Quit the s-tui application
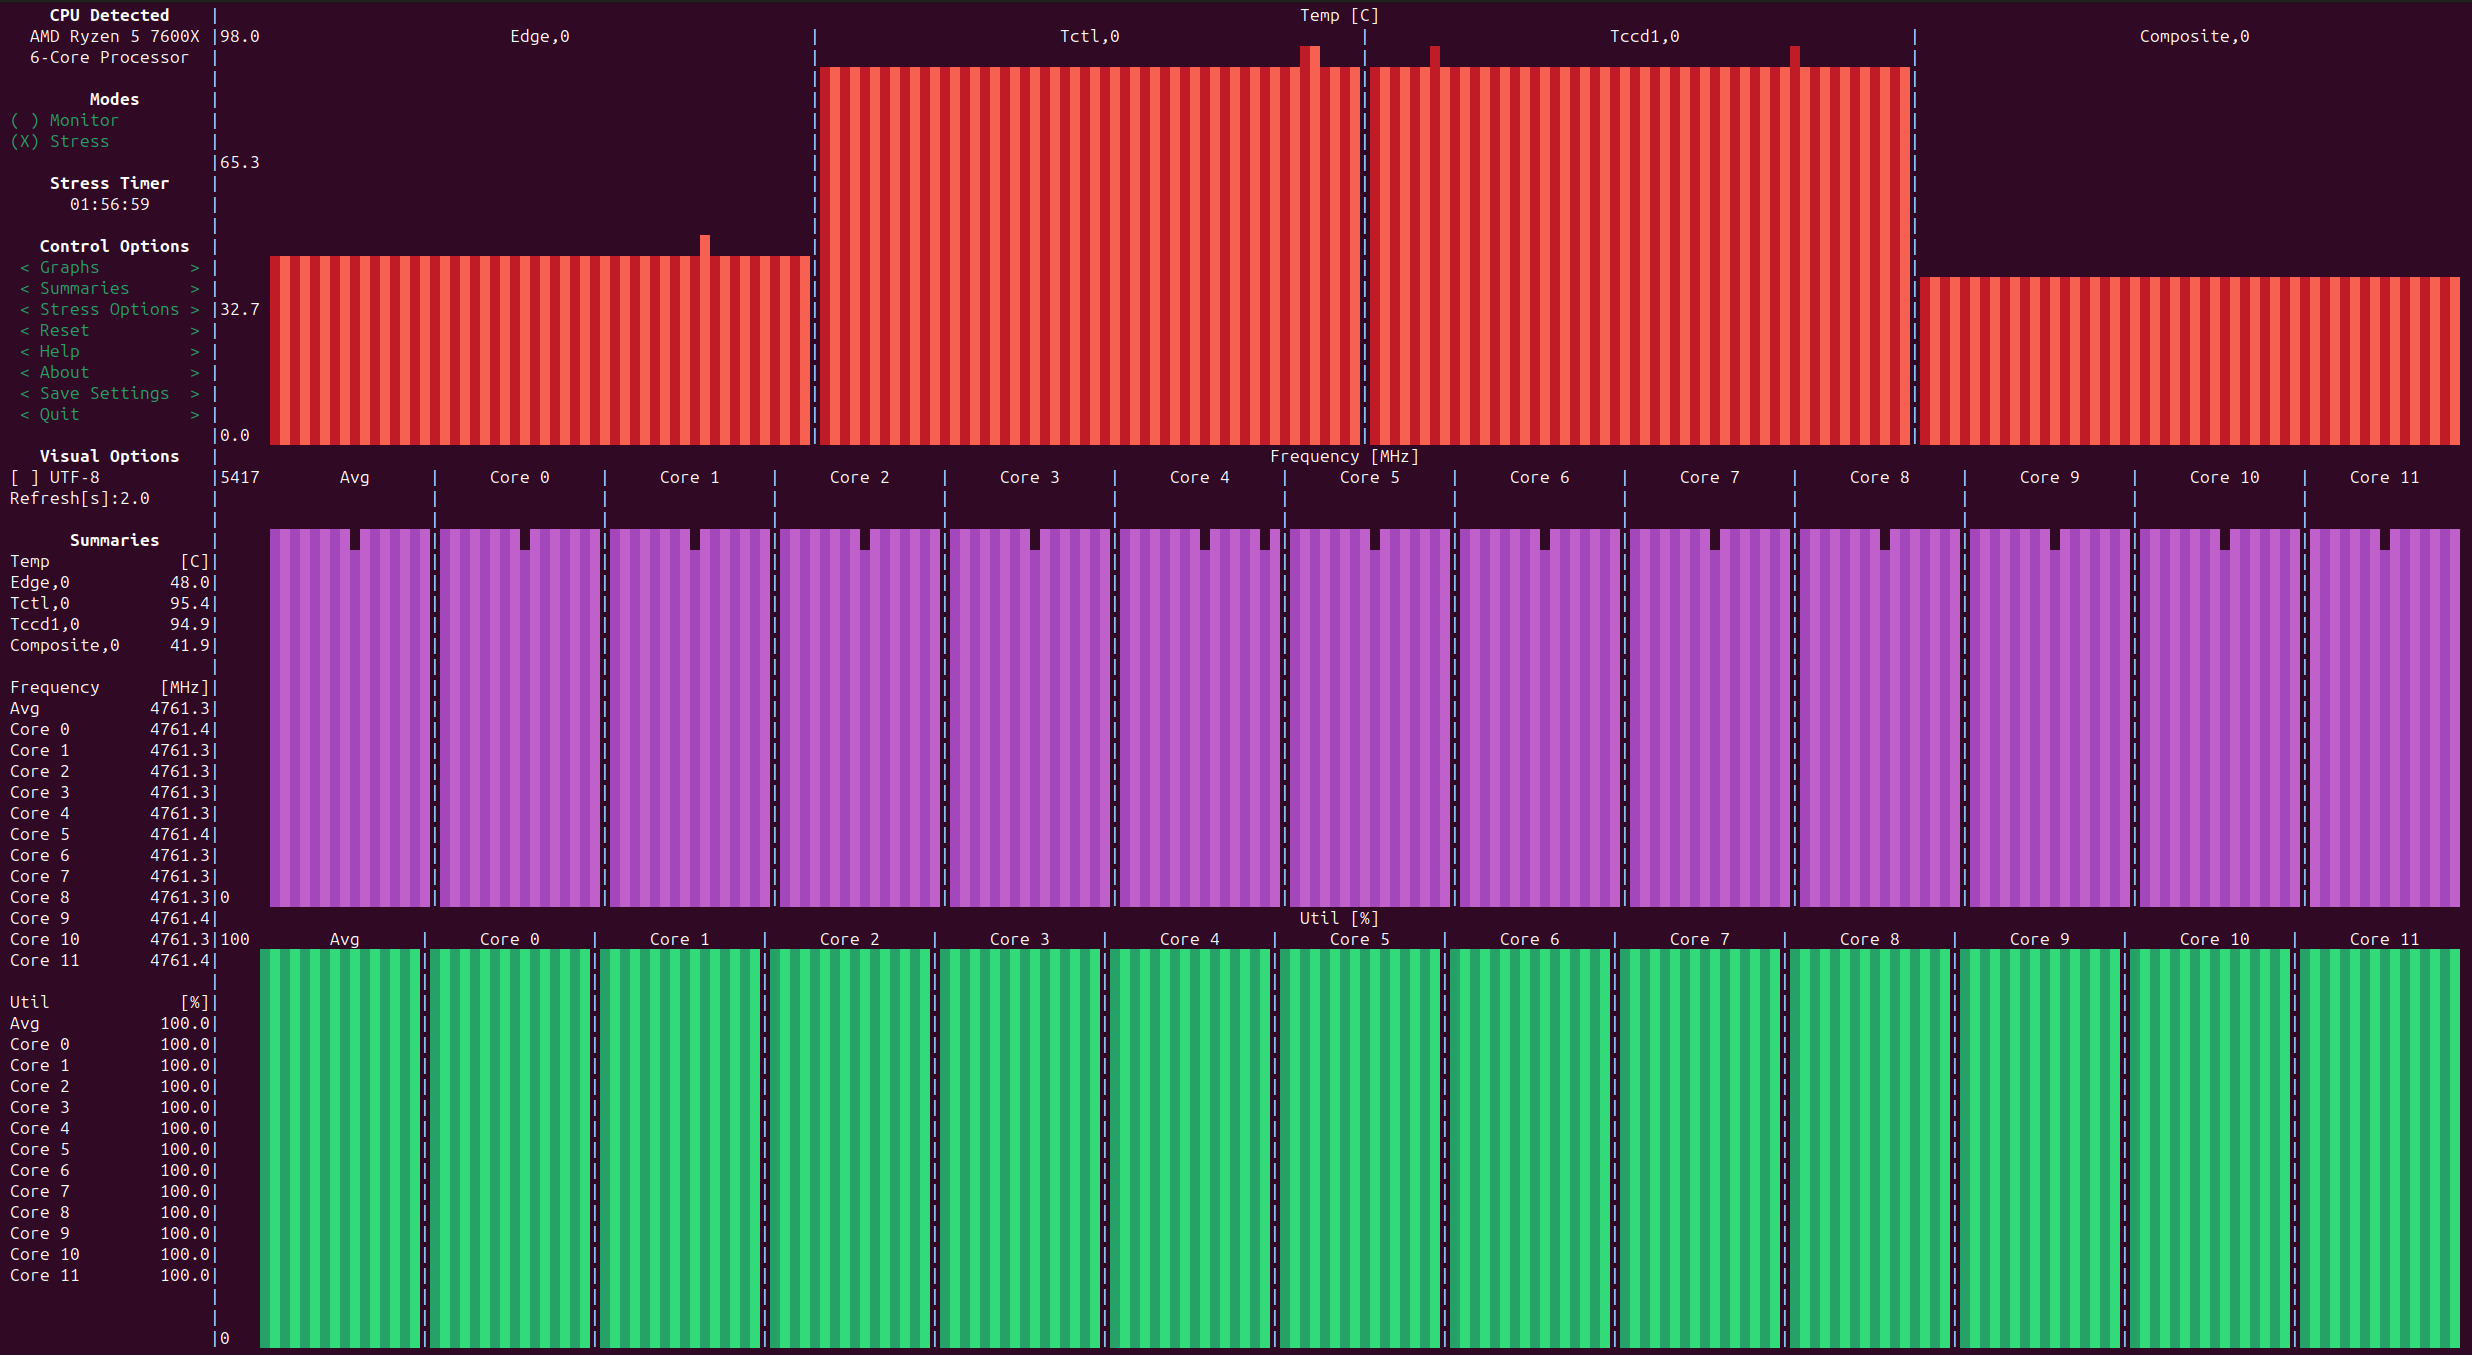Viewport: 2472px width, 1355px height. pos(59,414)
